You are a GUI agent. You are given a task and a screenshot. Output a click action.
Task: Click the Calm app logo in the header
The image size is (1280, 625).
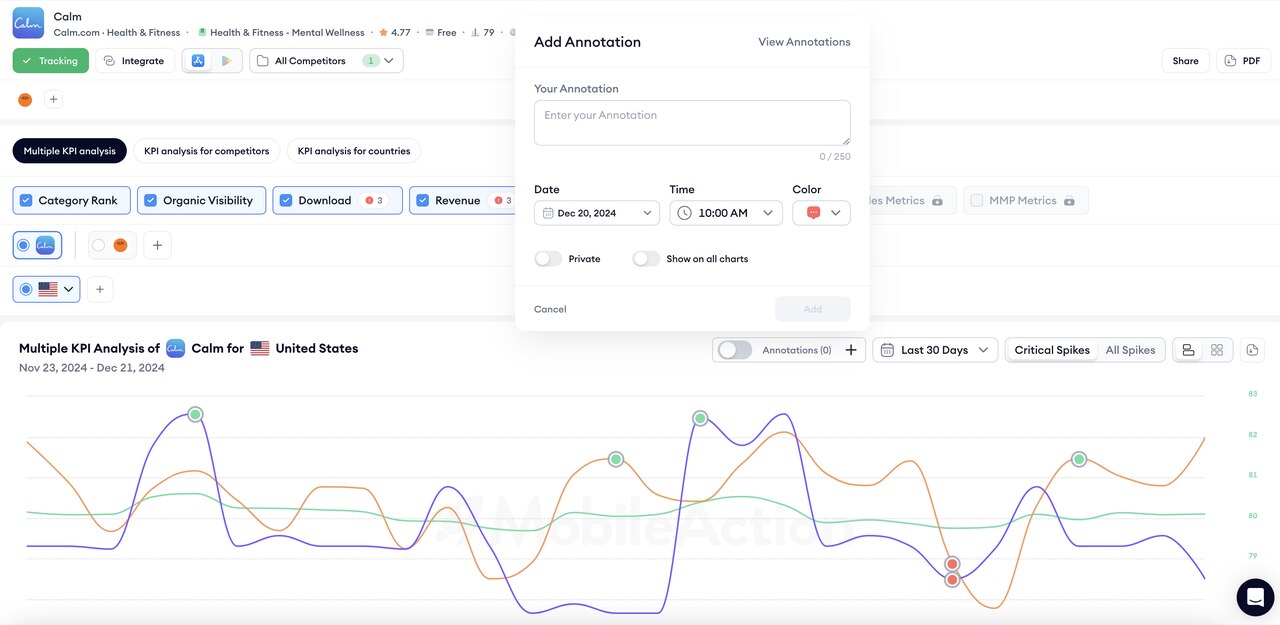tap(28, 23)
